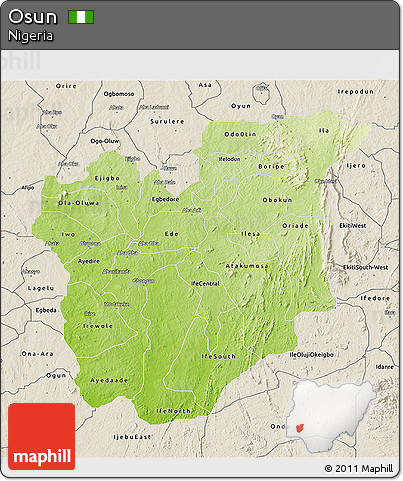Click the Boripe district label
This screenshot has height=481, width=403.
coord(271,166)
